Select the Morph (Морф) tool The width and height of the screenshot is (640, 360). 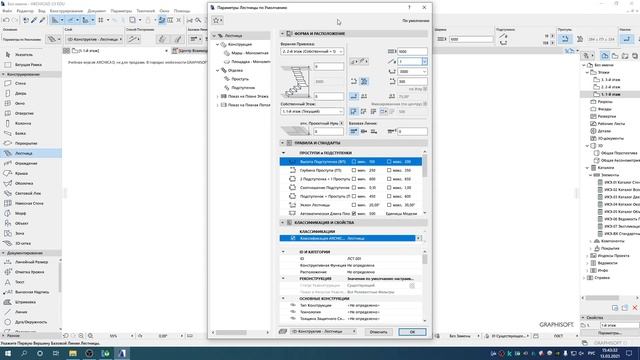click(20, 213)
